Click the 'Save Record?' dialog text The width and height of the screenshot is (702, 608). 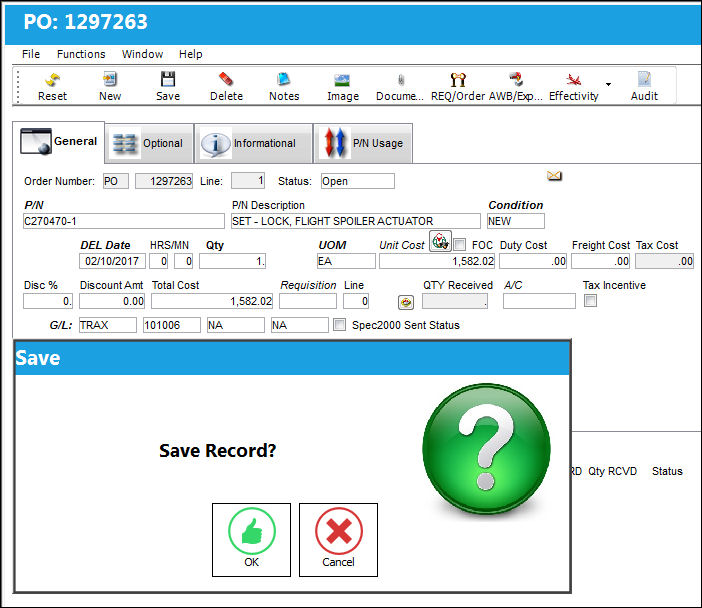218,450
